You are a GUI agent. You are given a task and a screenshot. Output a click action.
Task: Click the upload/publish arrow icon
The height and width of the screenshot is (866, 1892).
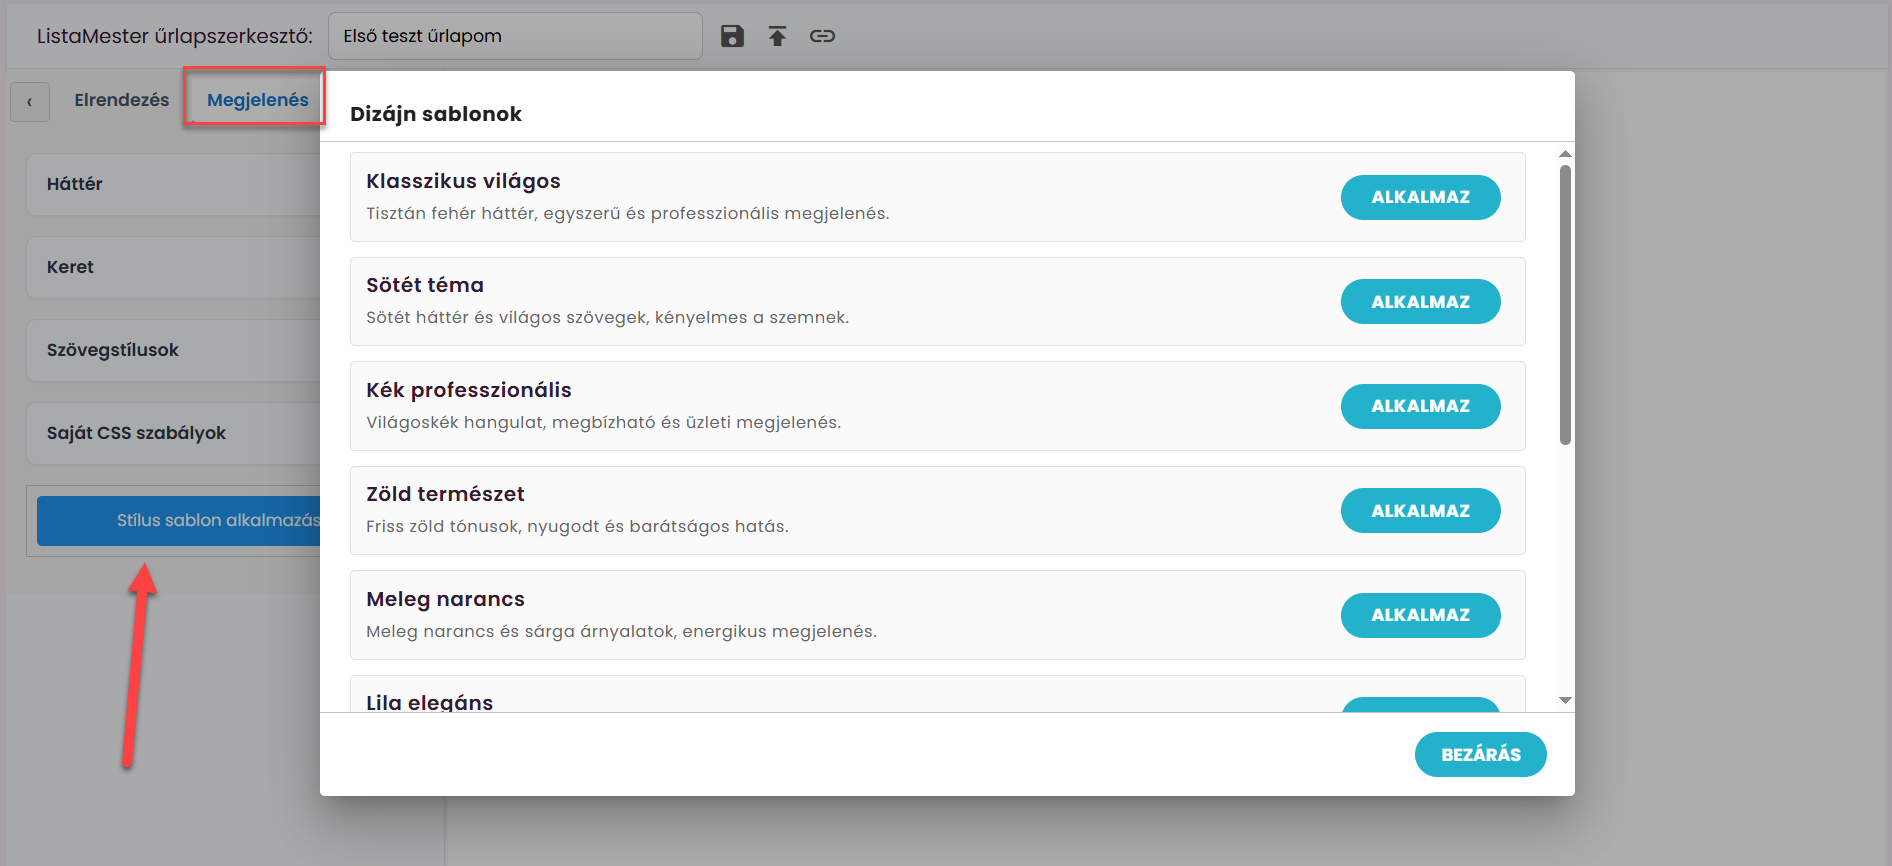point(777,36)
